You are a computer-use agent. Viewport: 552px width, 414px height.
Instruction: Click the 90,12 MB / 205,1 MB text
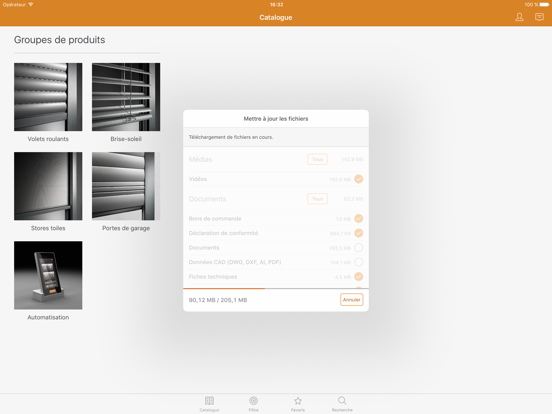click(x=218, y=300)
